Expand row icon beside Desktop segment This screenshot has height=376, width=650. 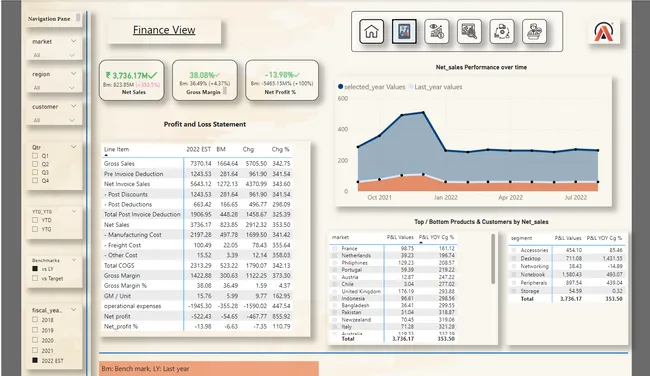coord(514,258)
